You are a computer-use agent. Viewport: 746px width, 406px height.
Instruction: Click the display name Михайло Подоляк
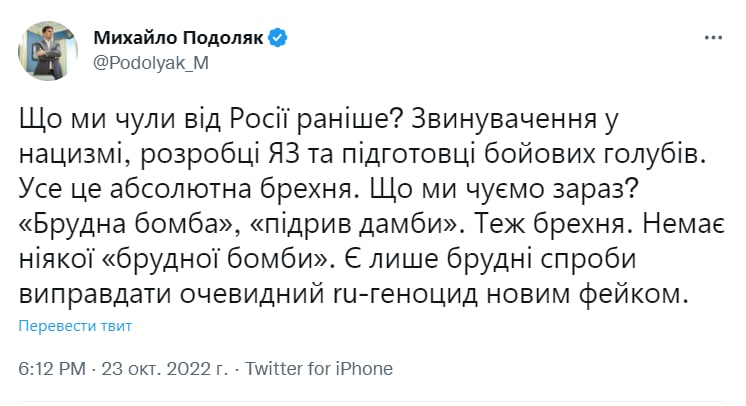(176, 38)
